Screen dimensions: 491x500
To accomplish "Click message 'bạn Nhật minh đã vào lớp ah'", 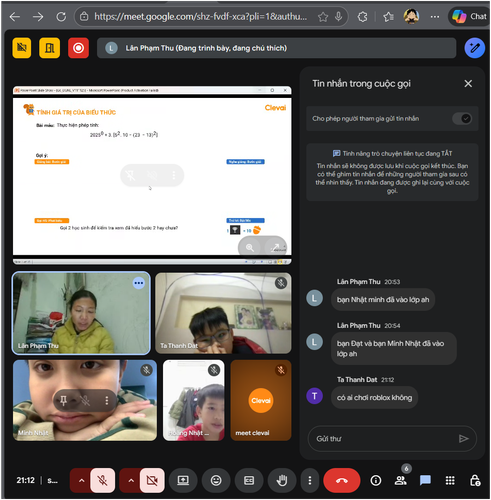I will [383, 300].
